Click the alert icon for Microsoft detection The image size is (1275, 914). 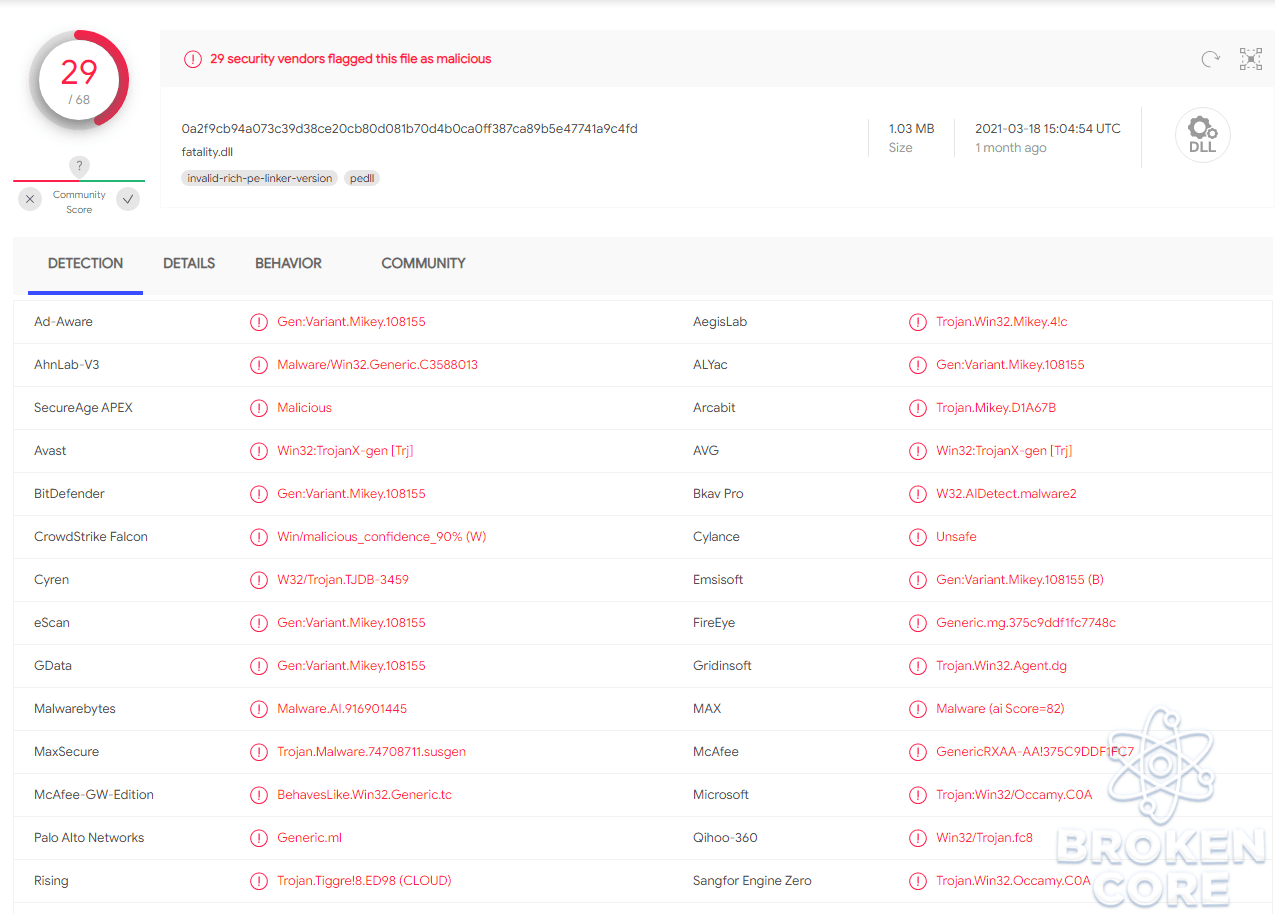[x=918, y=795]
